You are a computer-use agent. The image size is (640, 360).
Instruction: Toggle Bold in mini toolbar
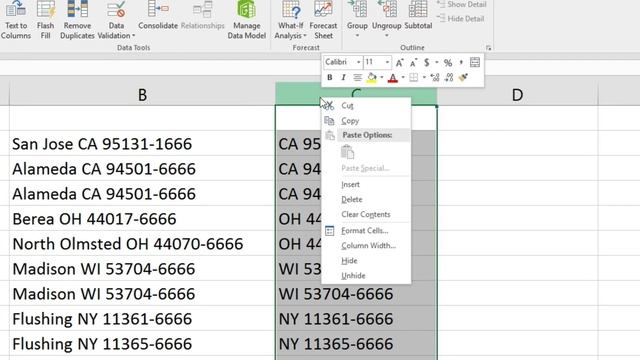[x=330, y=78]
